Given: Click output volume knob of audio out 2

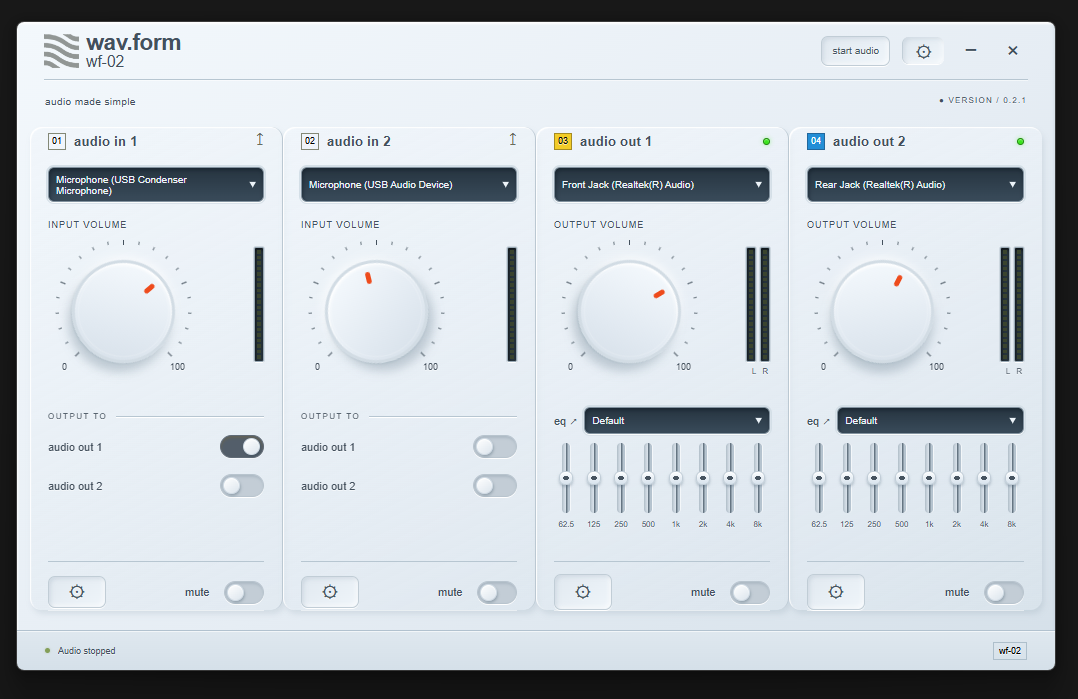Looking at the screenshot, I should tap(882, 311).
